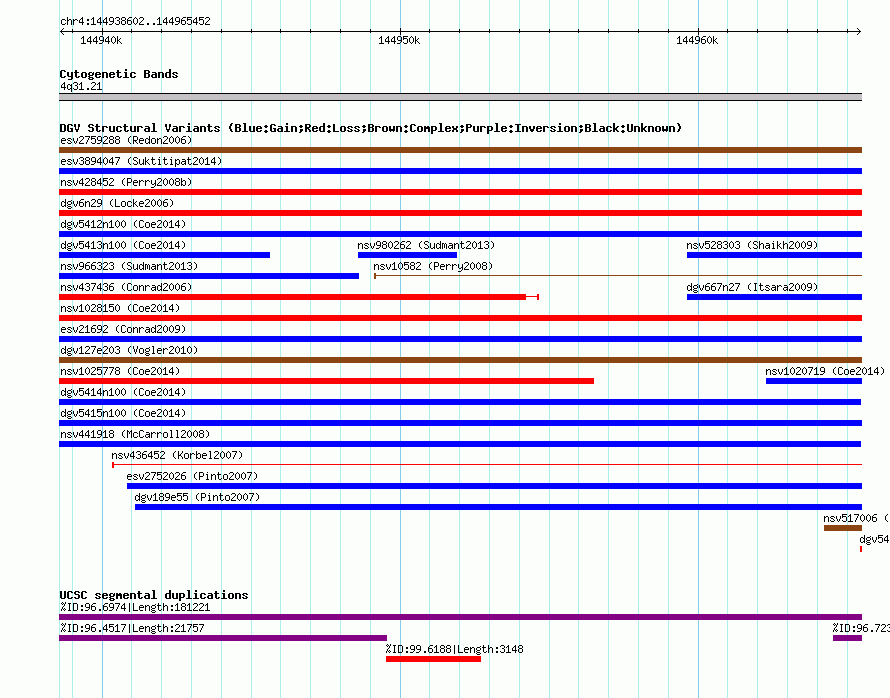Open variant nsv10582 (Perry2008)

point(433,266)
